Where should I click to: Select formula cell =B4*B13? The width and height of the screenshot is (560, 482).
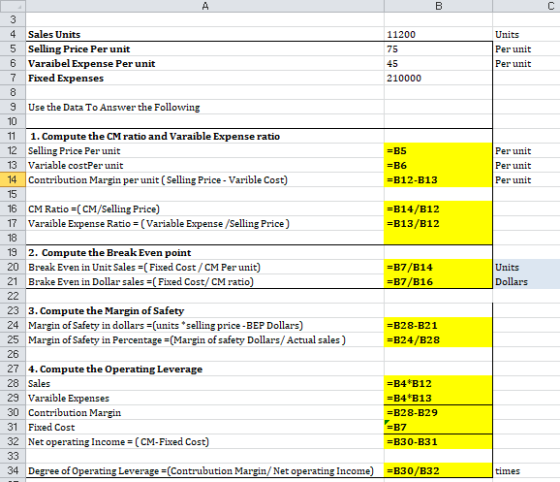pos(439,398)
